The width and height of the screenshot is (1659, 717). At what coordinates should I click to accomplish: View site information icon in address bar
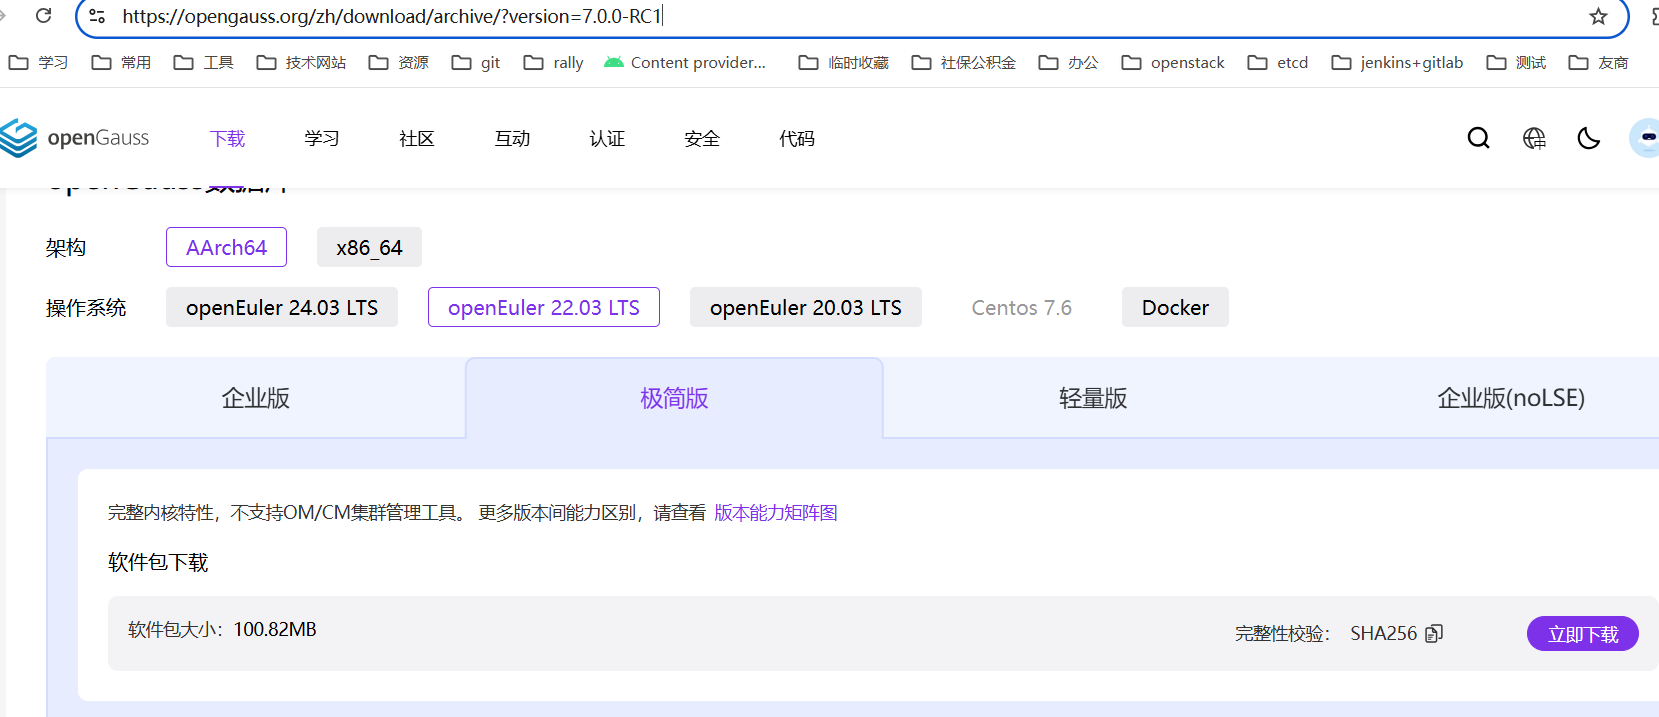97,16
